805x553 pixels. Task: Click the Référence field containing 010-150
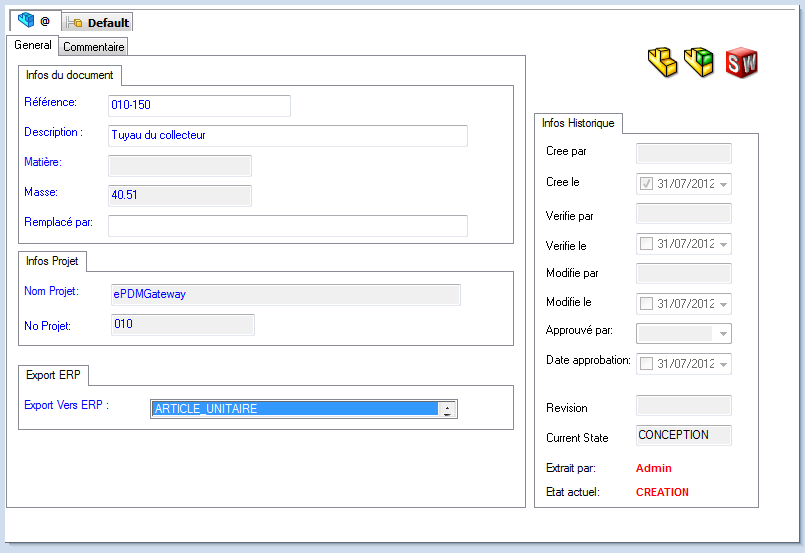pos(199,106)
